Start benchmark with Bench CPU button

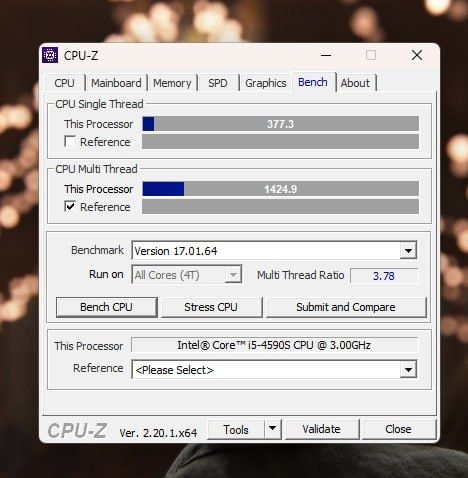tap(106, 307)
